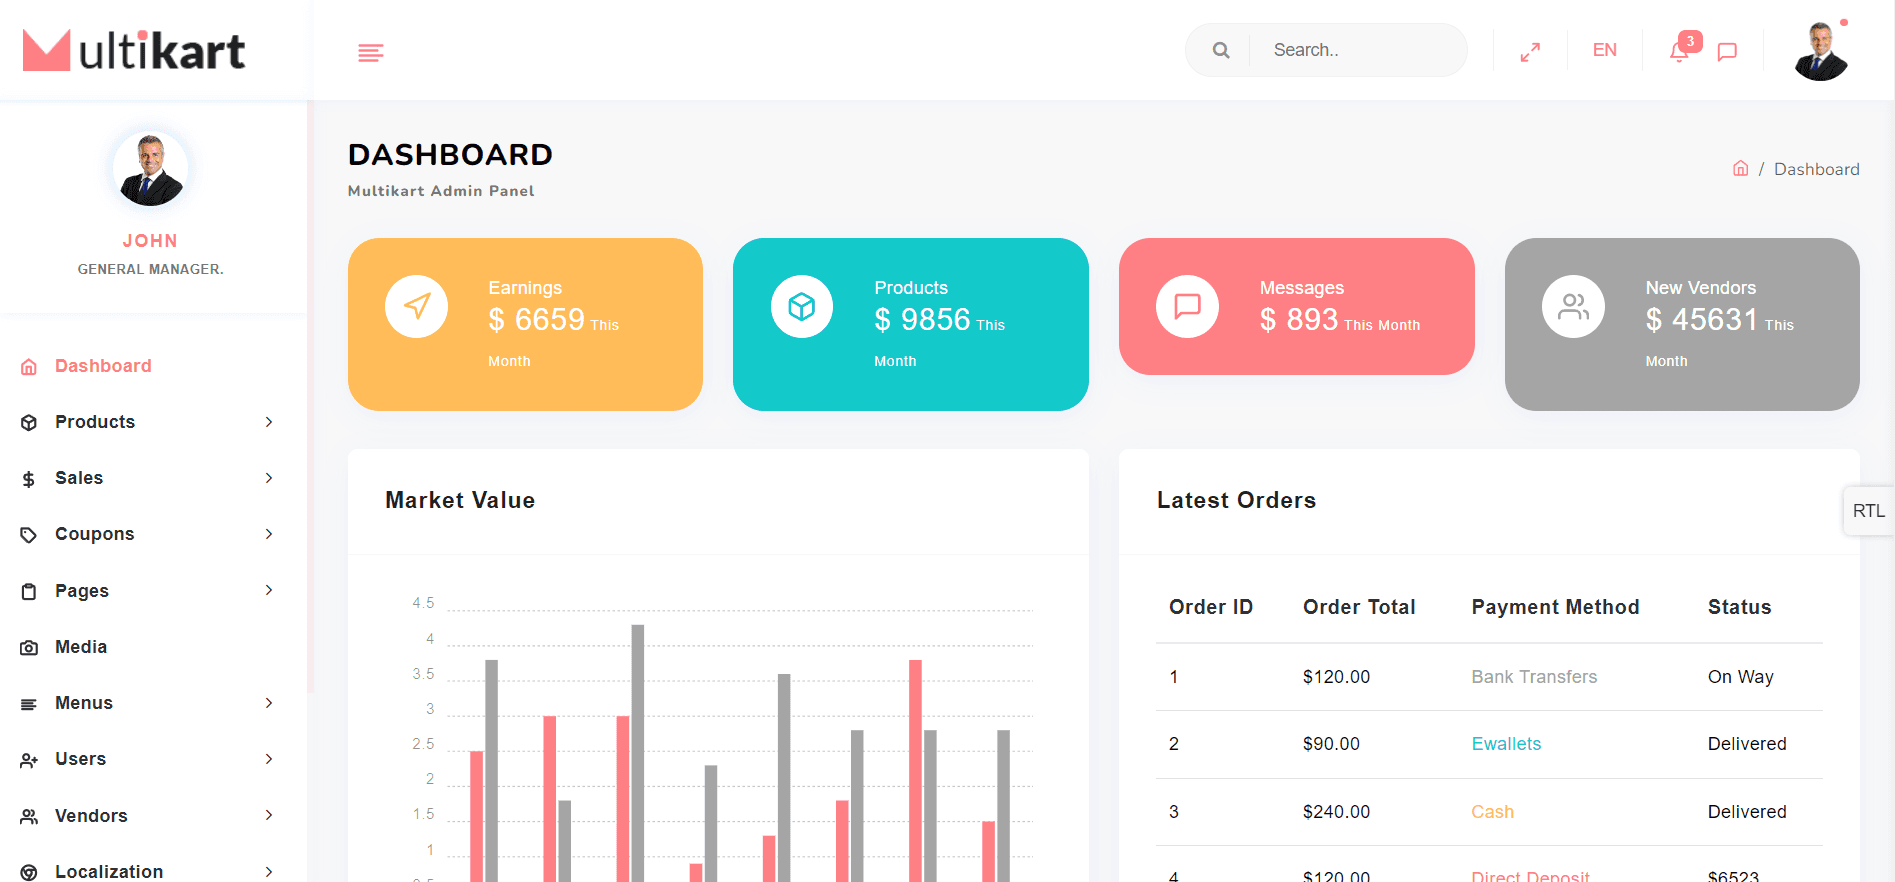Open the Users sidebar item
This screenshot has height=882, width=1895.
pos(80,759)
